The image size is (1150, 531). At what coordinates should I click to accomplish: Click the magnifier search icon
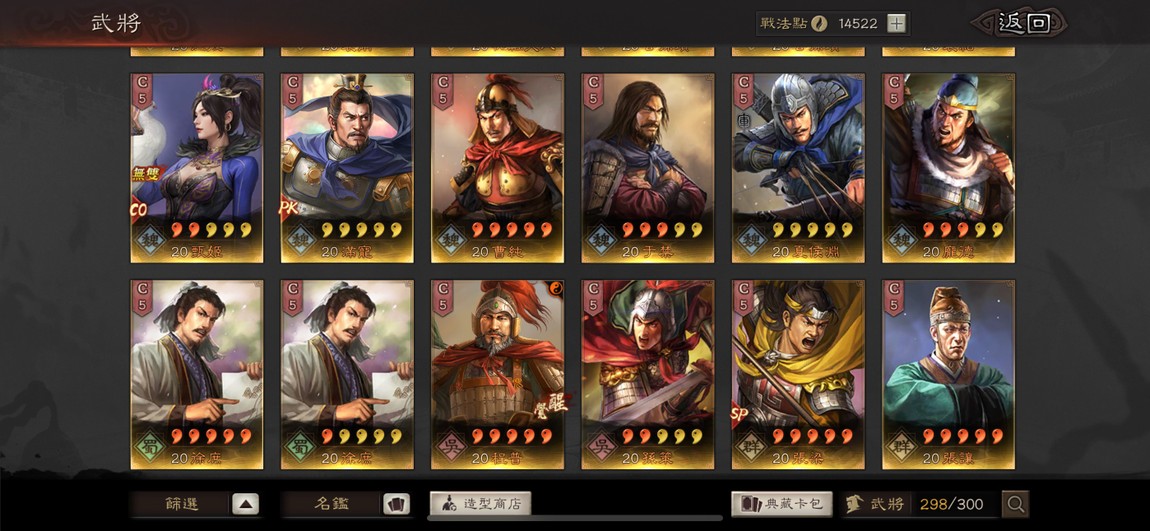coord(1016,504)
